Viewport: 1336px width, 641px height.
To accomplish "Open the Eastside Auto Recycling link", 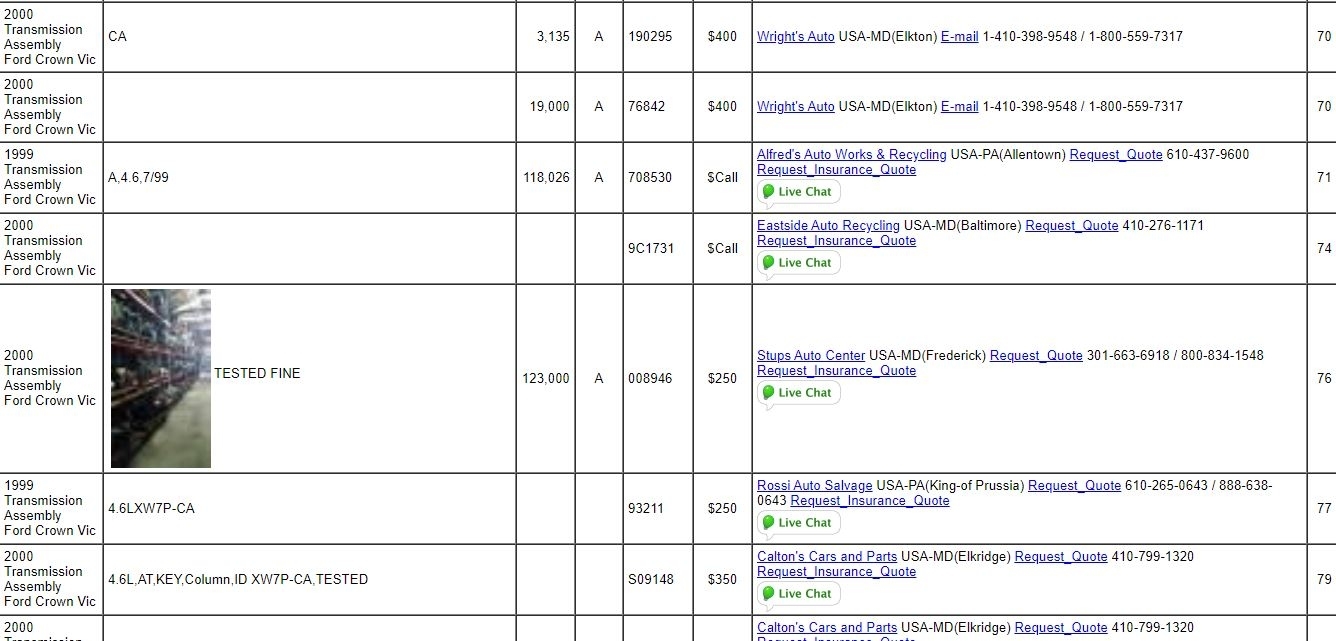I will (x=828, y=226).
